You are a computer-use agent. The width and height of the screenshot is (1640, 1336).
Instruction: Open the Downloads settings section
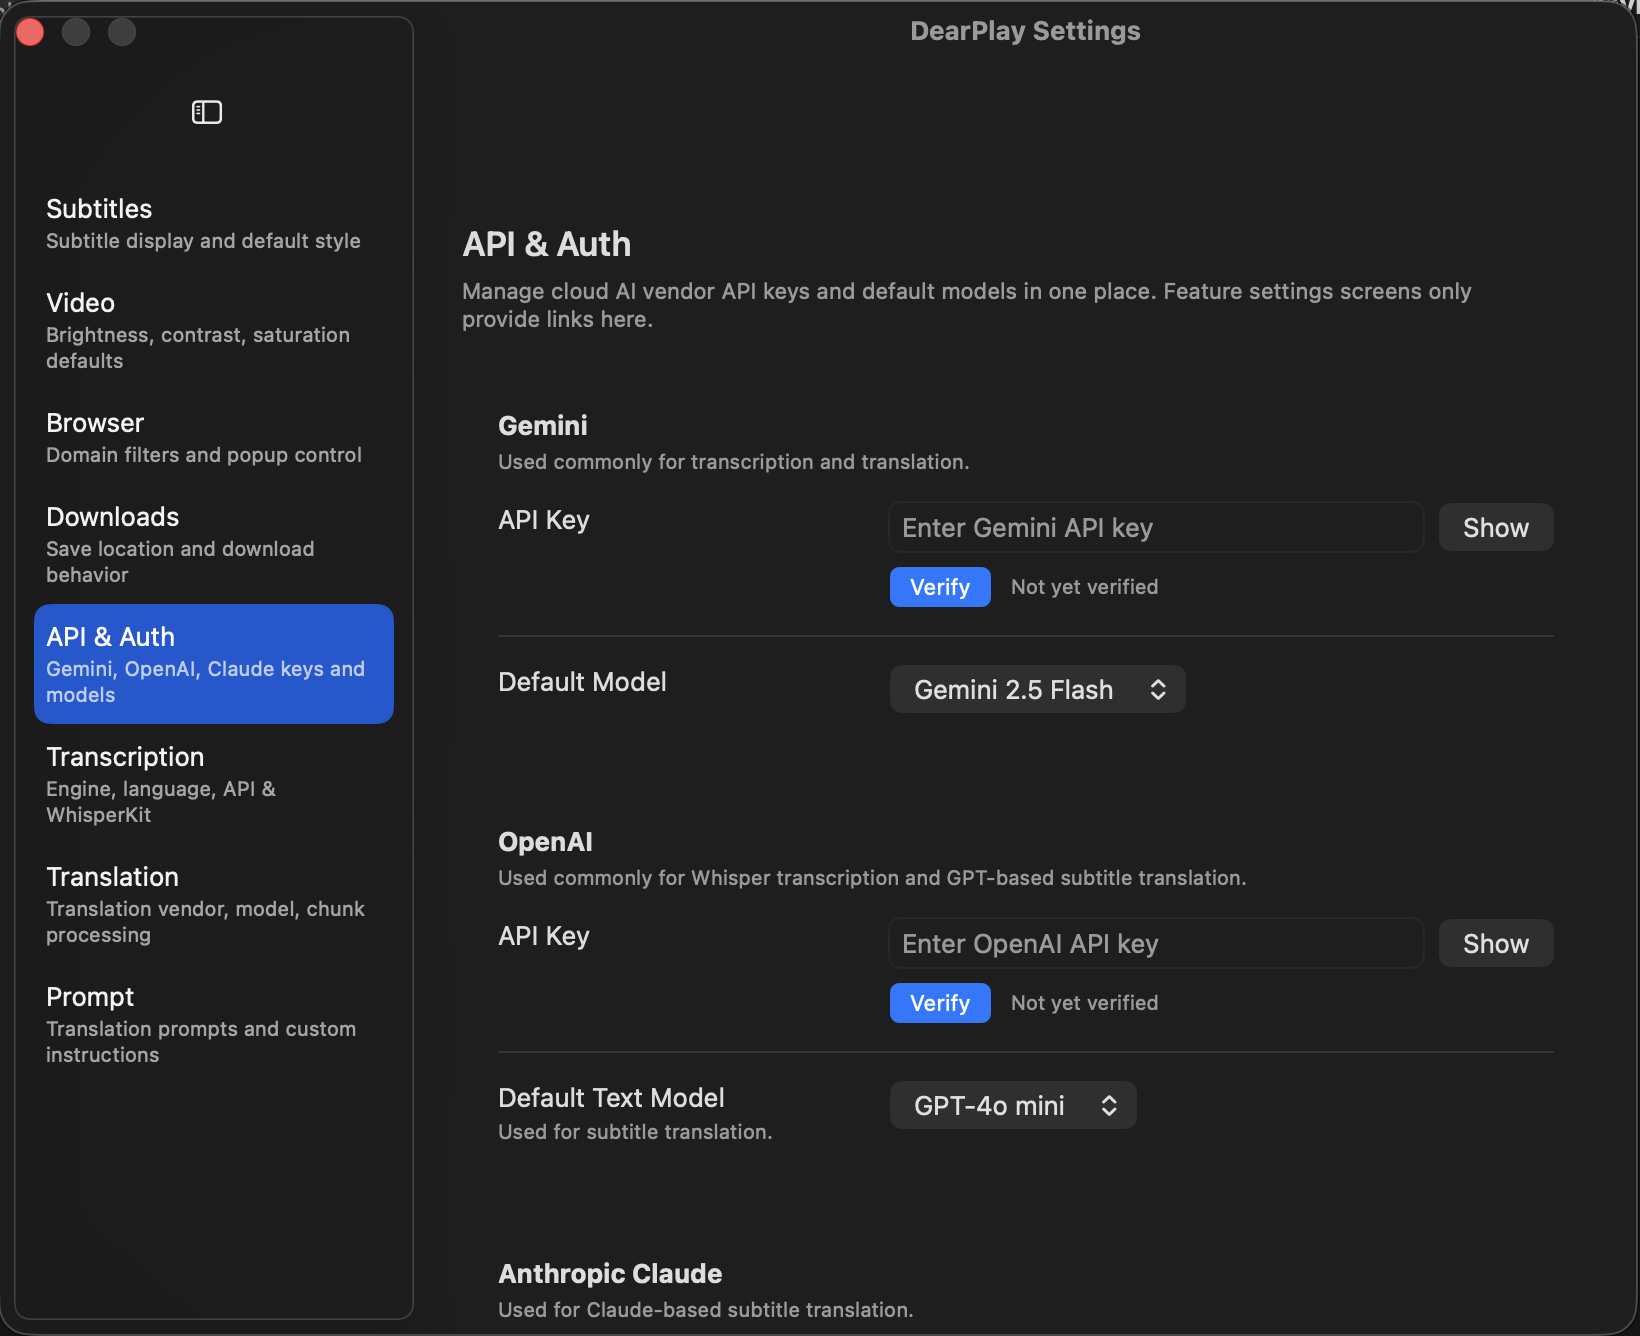coord(214,545)
